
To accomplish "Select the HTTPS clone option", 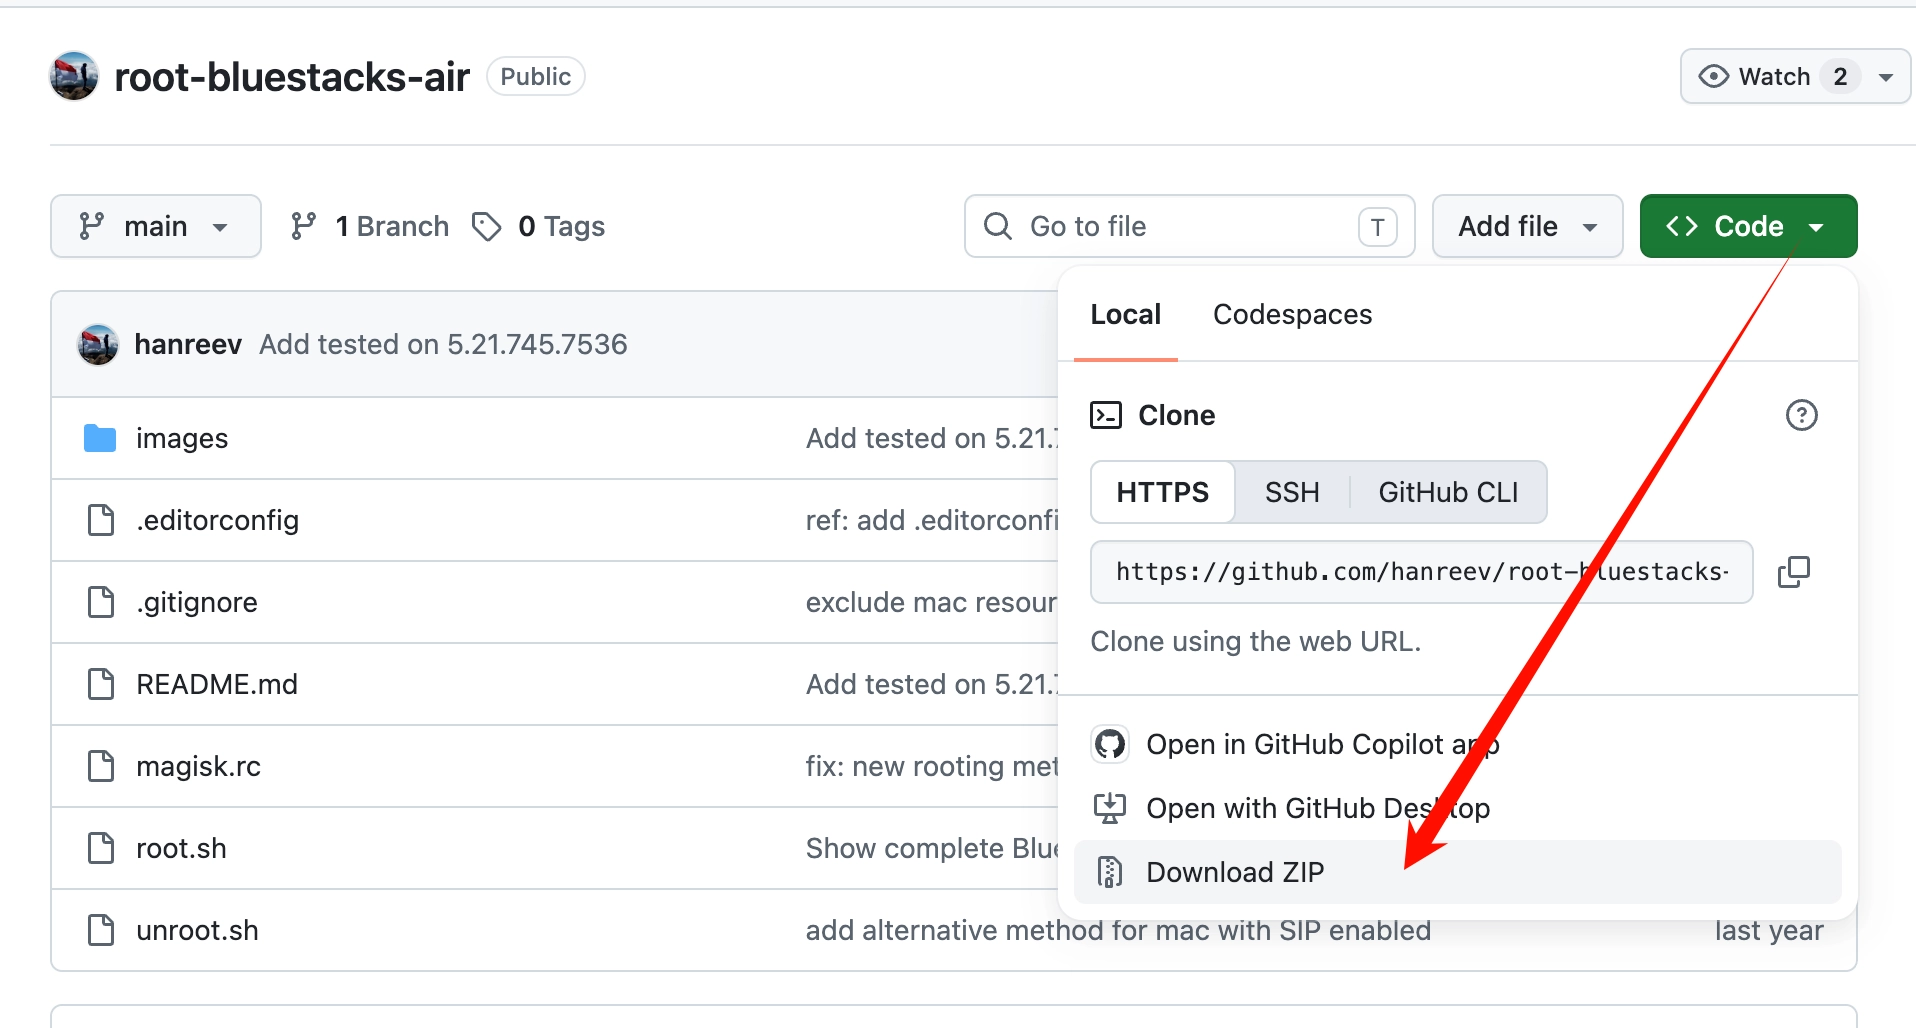I will click(1163, 492).
